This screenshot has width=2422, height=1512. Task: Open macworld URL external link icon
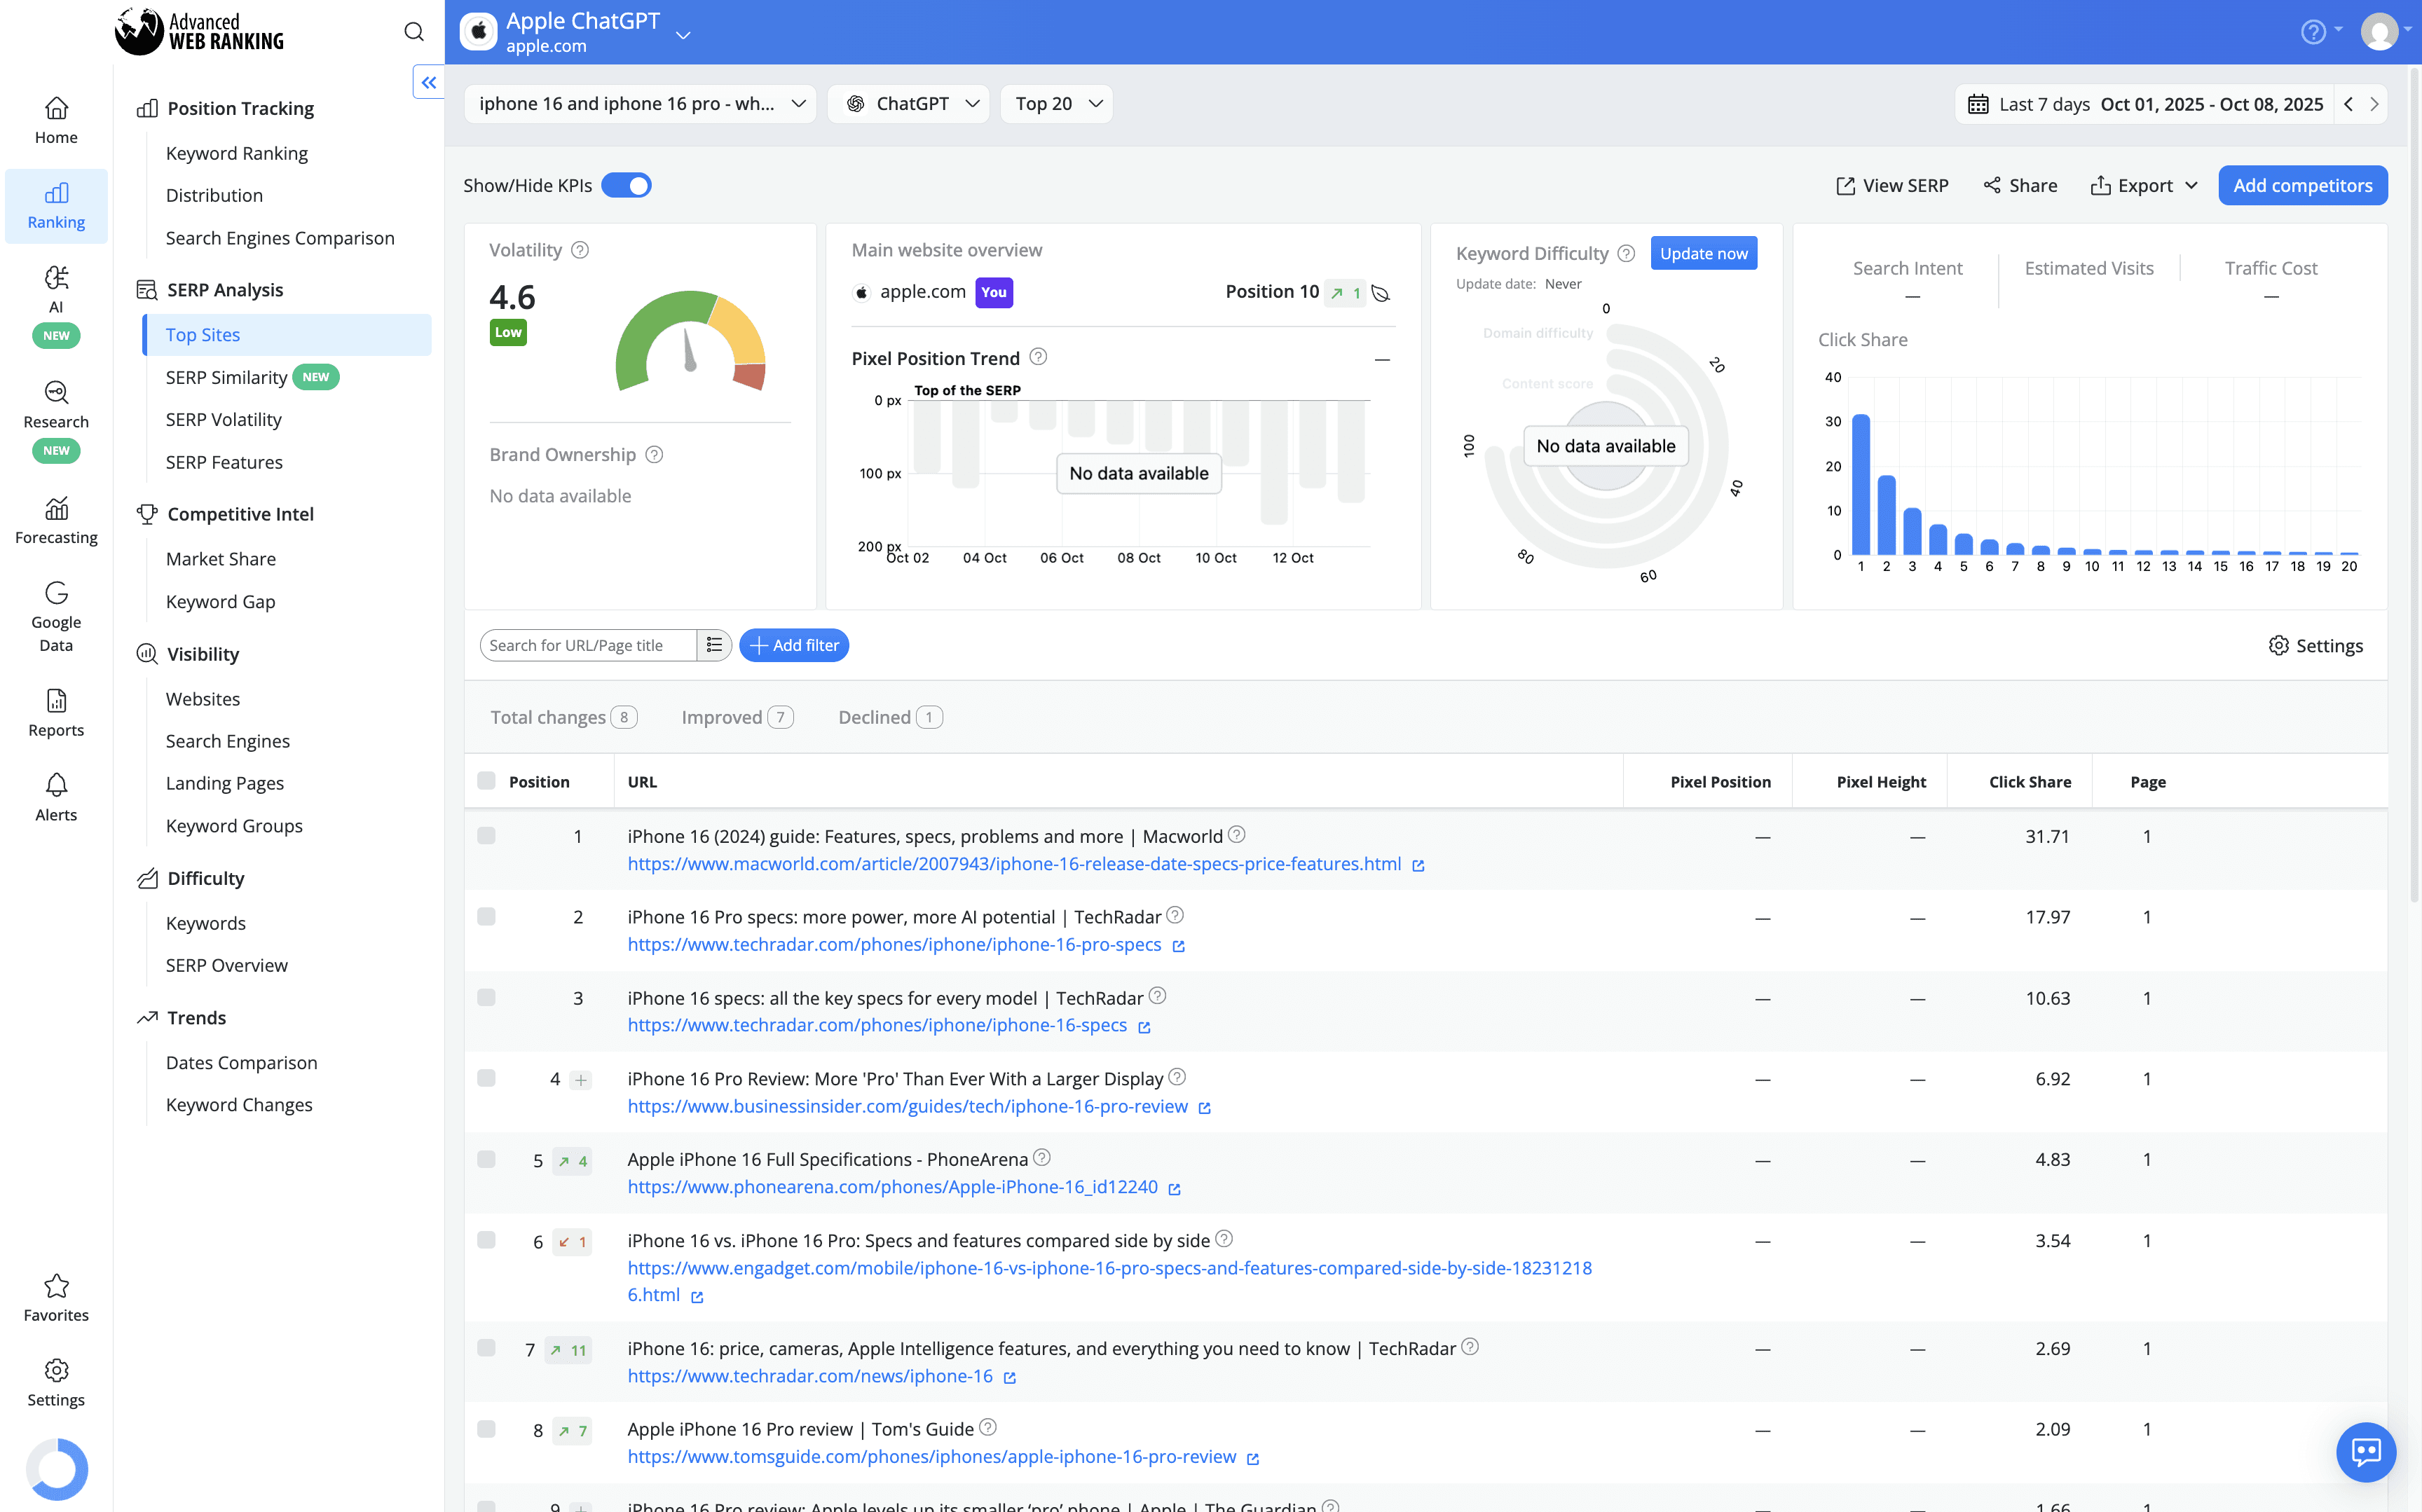click(1418, 866)
